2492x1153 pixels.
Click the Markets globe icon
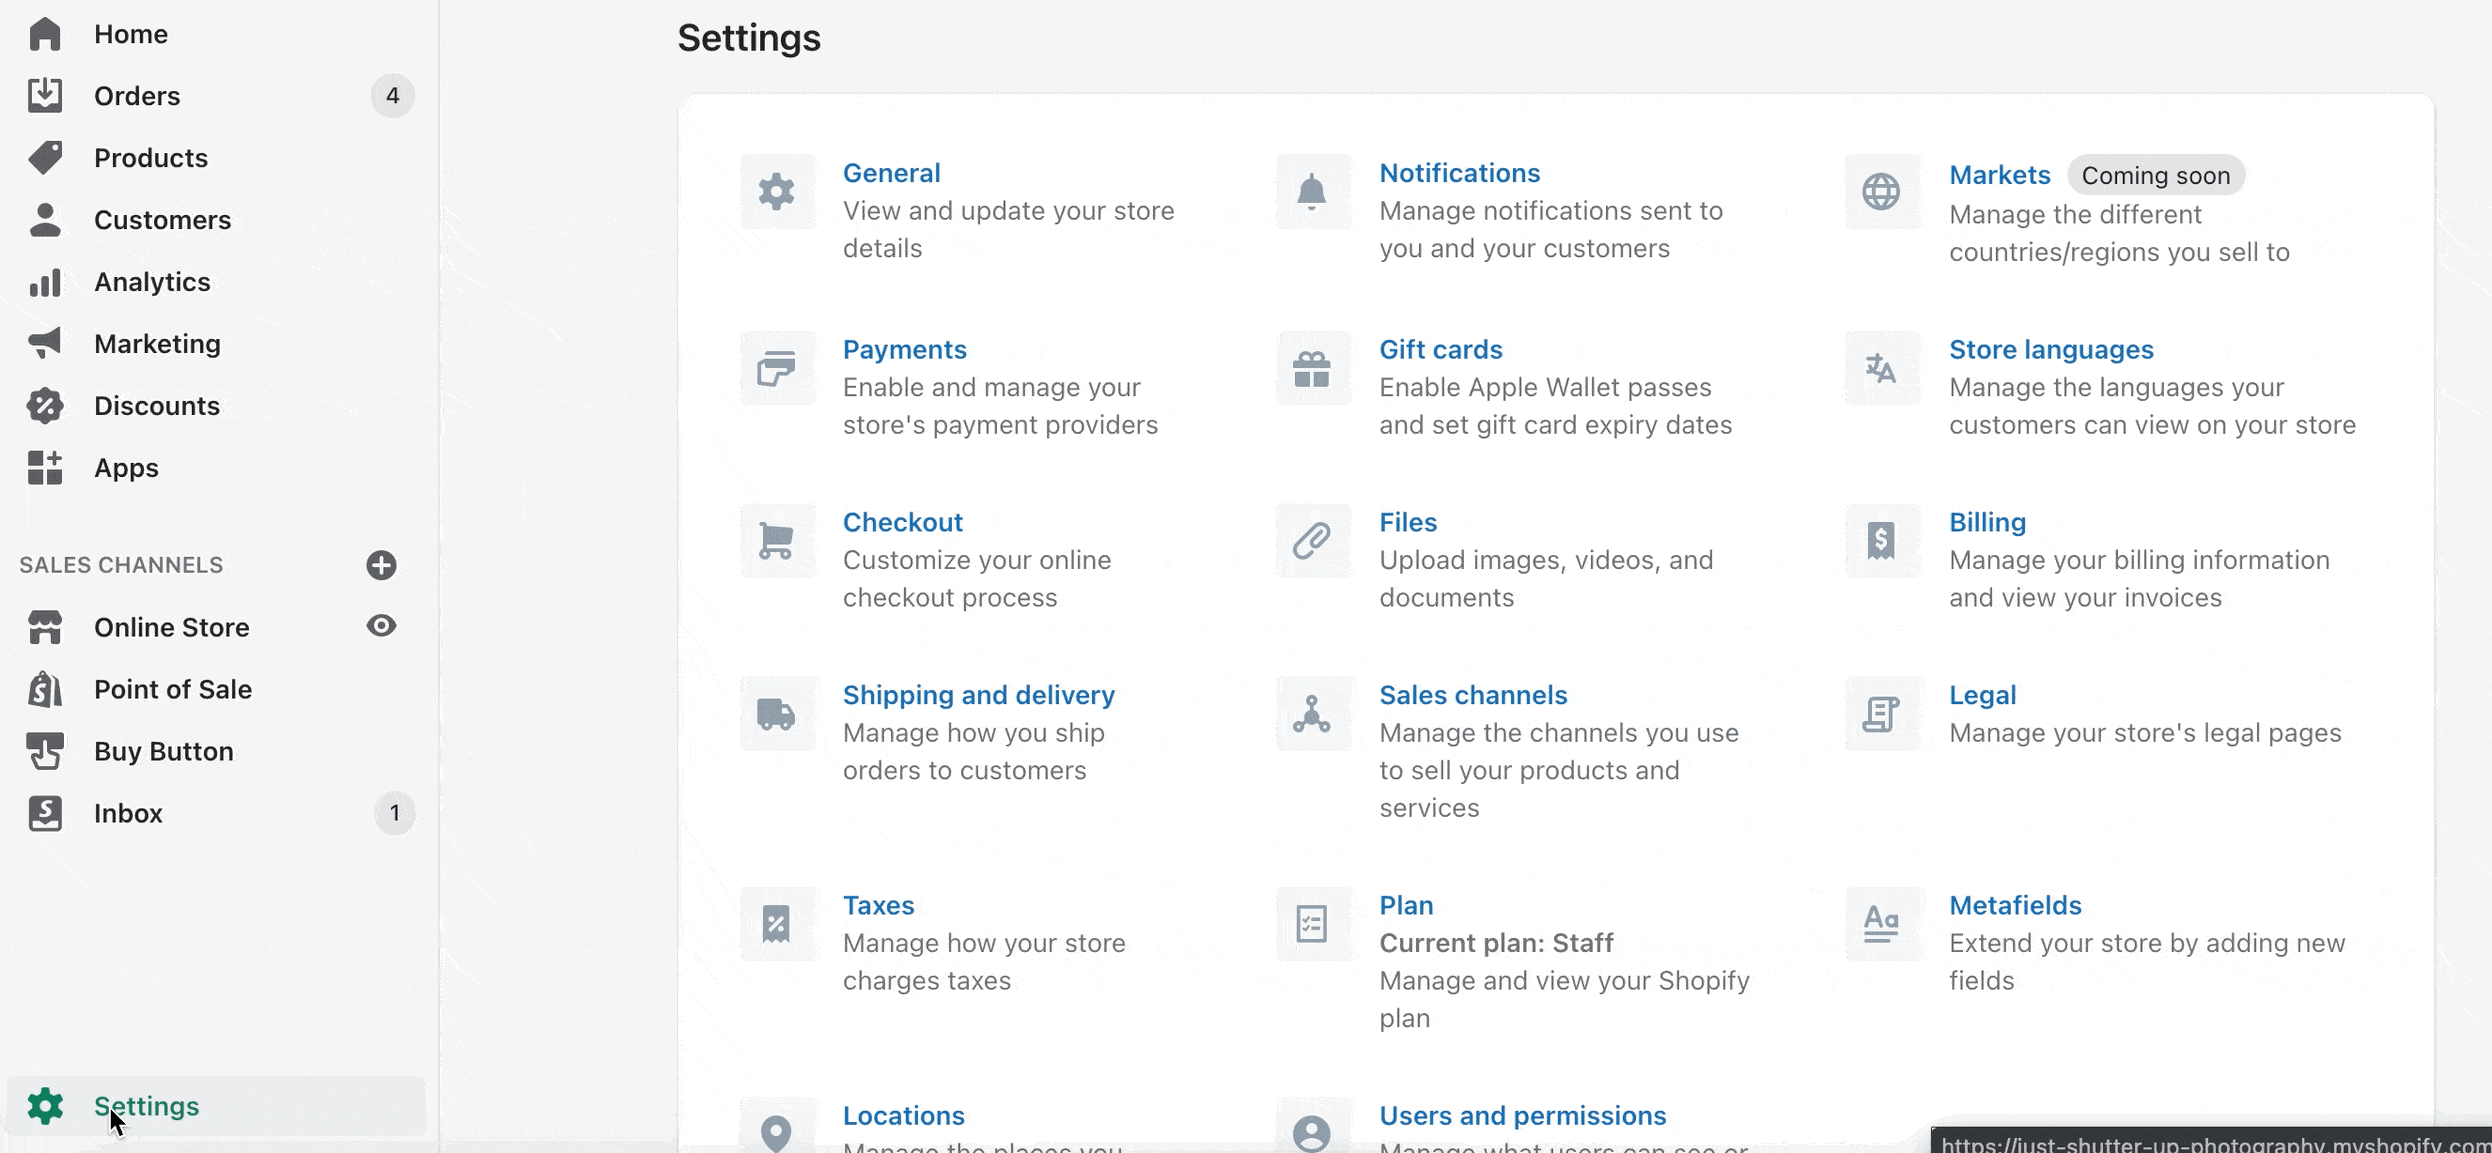[x=1880, y=191]
